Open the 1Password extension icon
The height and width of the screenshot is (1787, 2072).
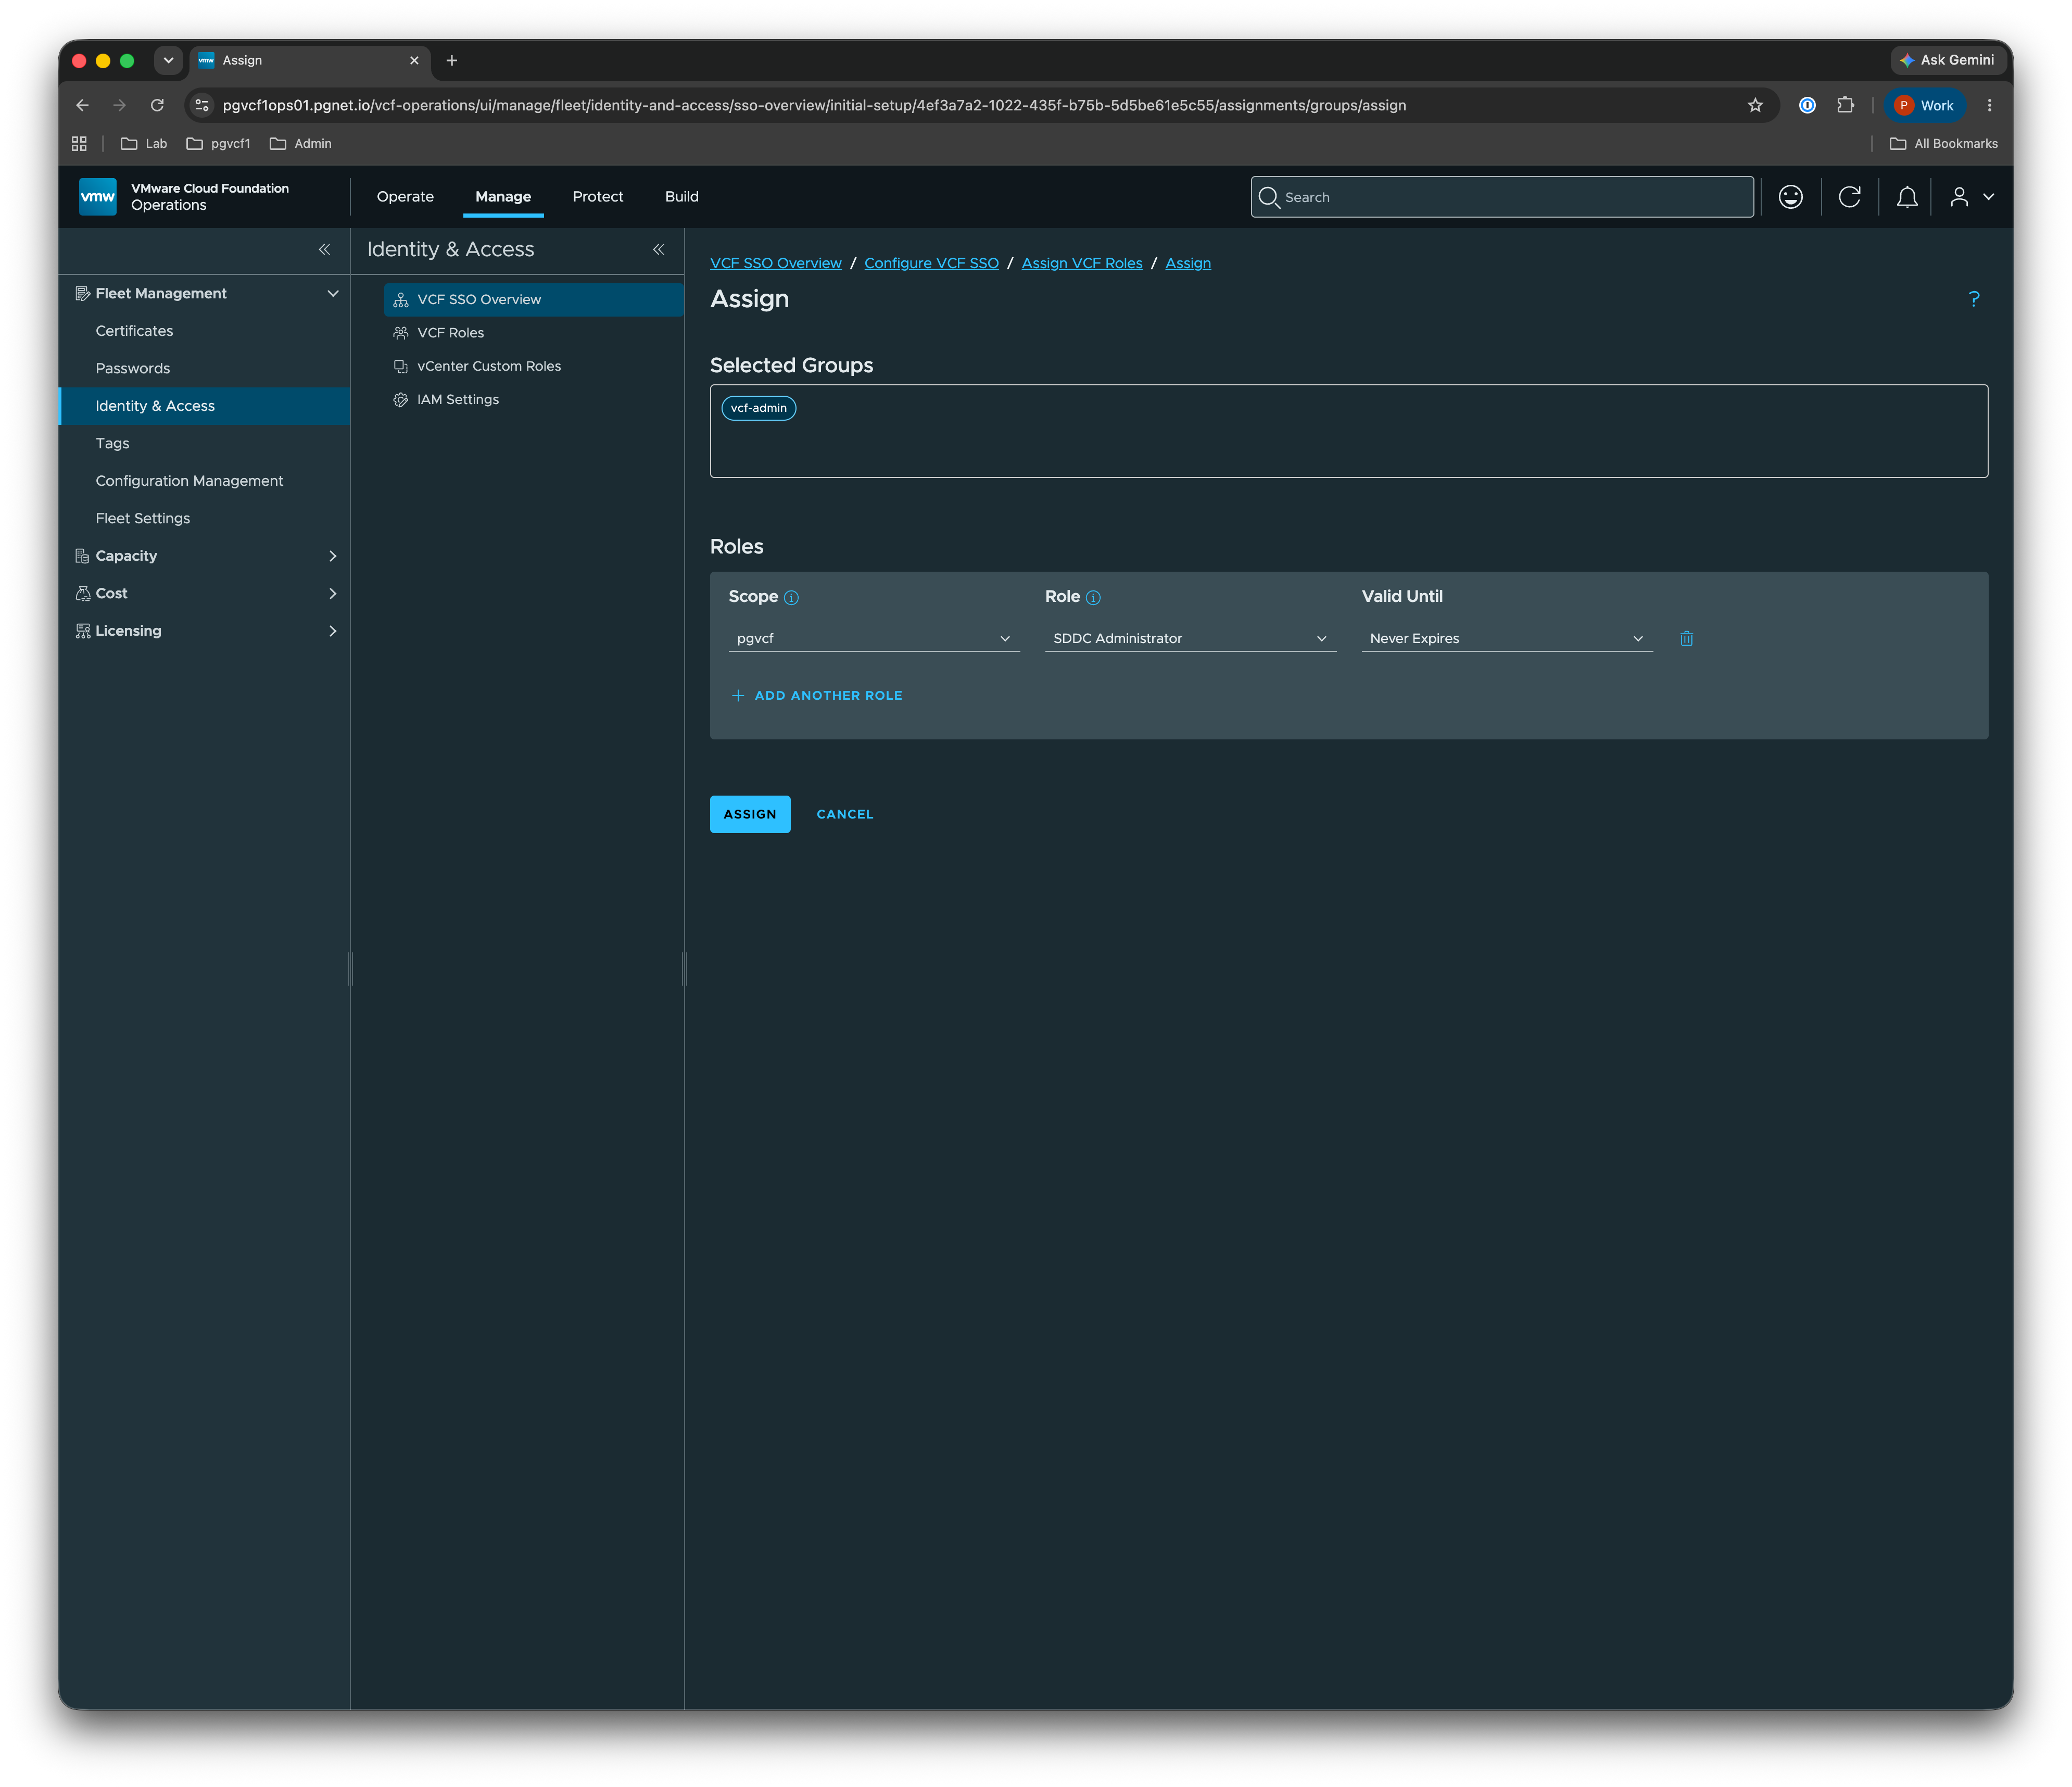pos(1807,105)
